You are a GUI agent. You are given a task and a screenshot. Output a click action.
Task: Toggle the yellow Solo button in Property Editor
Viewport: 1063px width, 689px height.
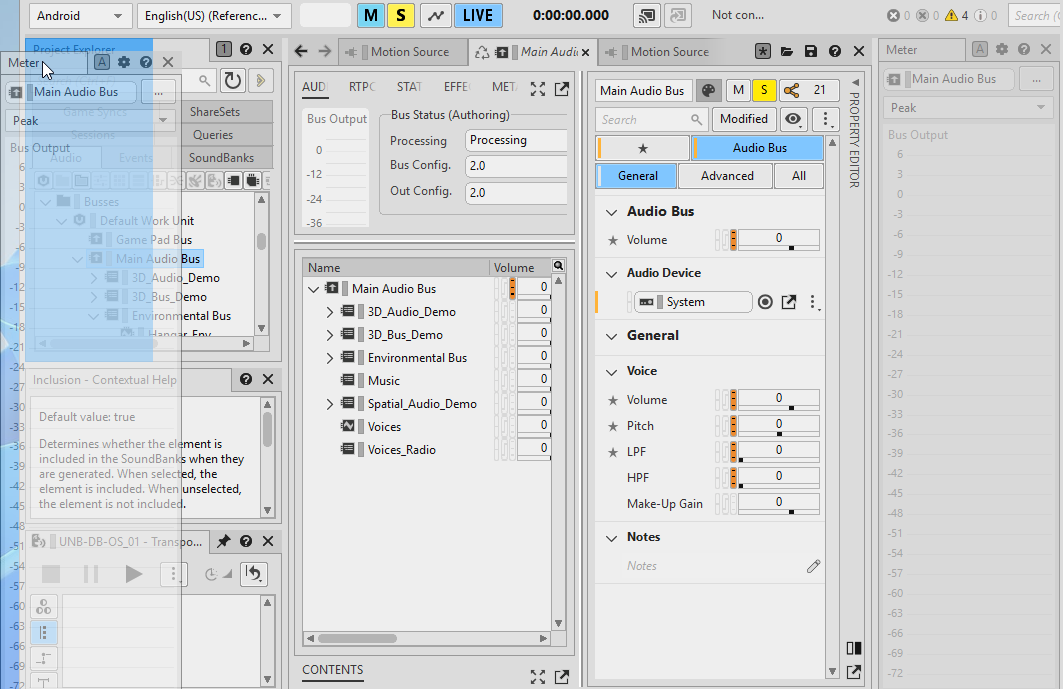(764, 91)
